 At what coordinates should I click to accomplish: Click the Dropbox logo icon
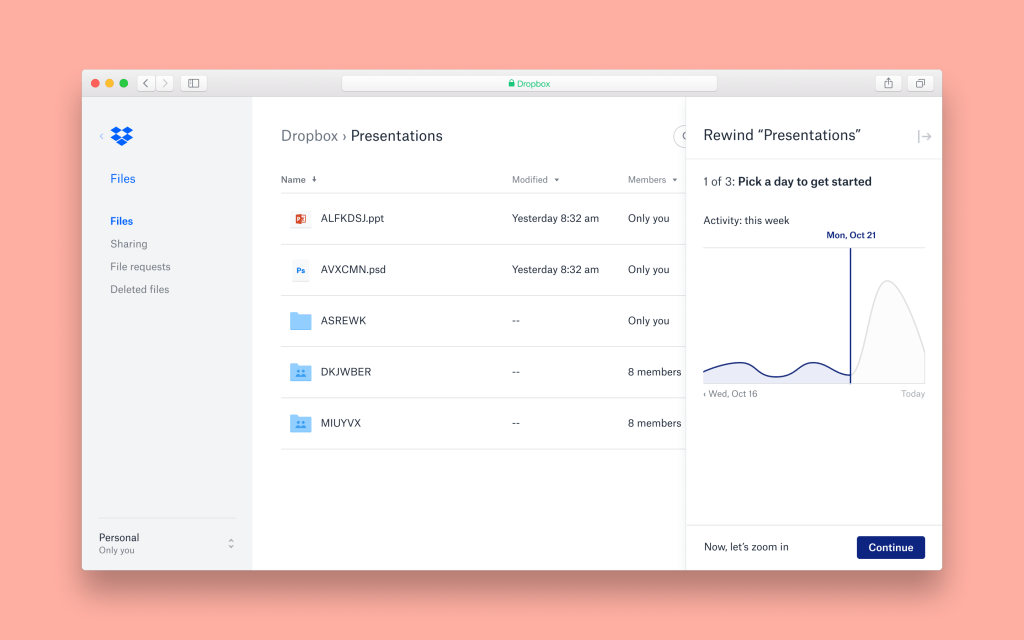tap(121, 136)
